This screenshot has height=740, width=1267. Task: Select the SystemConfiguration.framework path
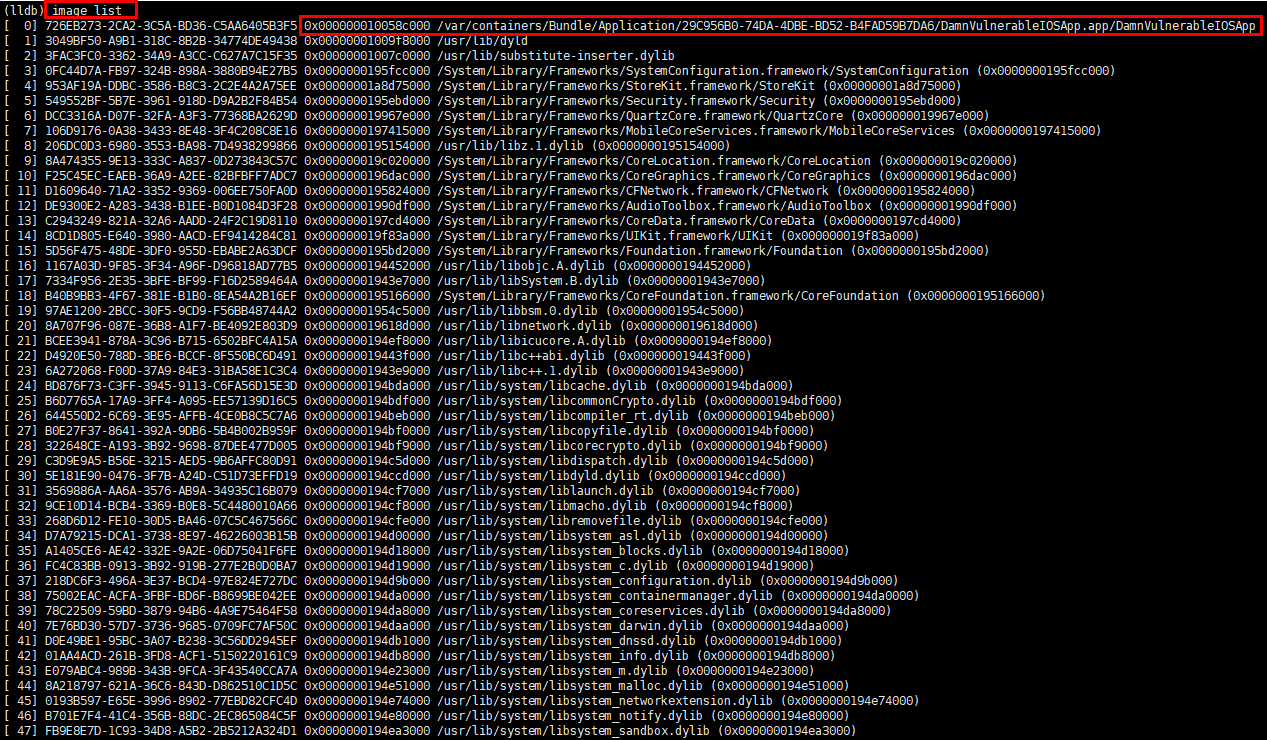(701, 70)
